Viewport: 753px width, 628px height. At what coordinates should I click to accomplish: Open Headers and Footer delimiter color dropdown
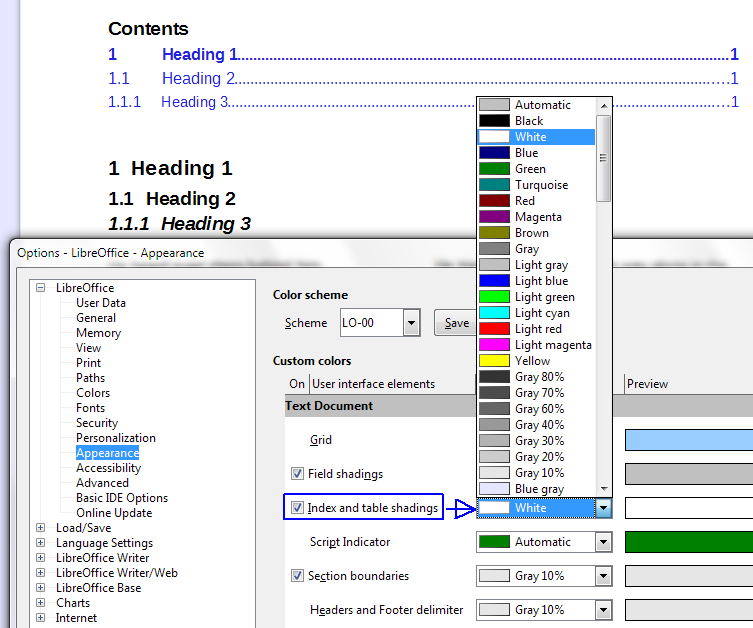(x=603, y=610)
